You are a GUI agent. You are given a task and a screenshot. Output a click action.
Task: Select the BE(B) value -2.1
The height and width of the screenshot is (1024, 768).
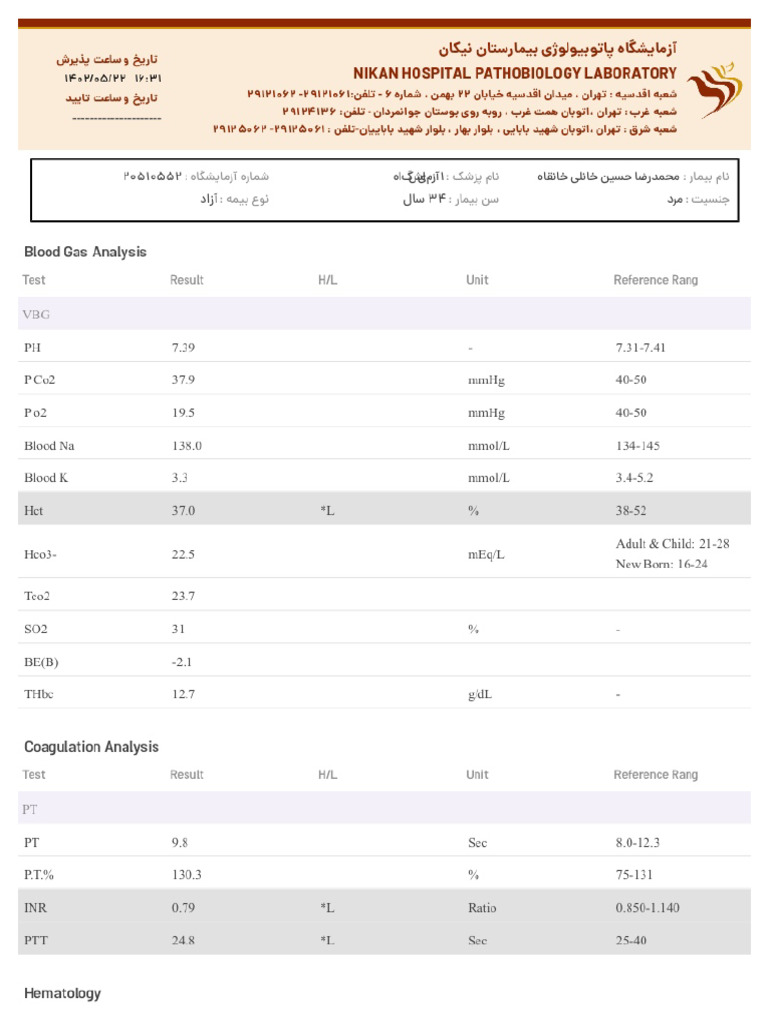point(182,662)
